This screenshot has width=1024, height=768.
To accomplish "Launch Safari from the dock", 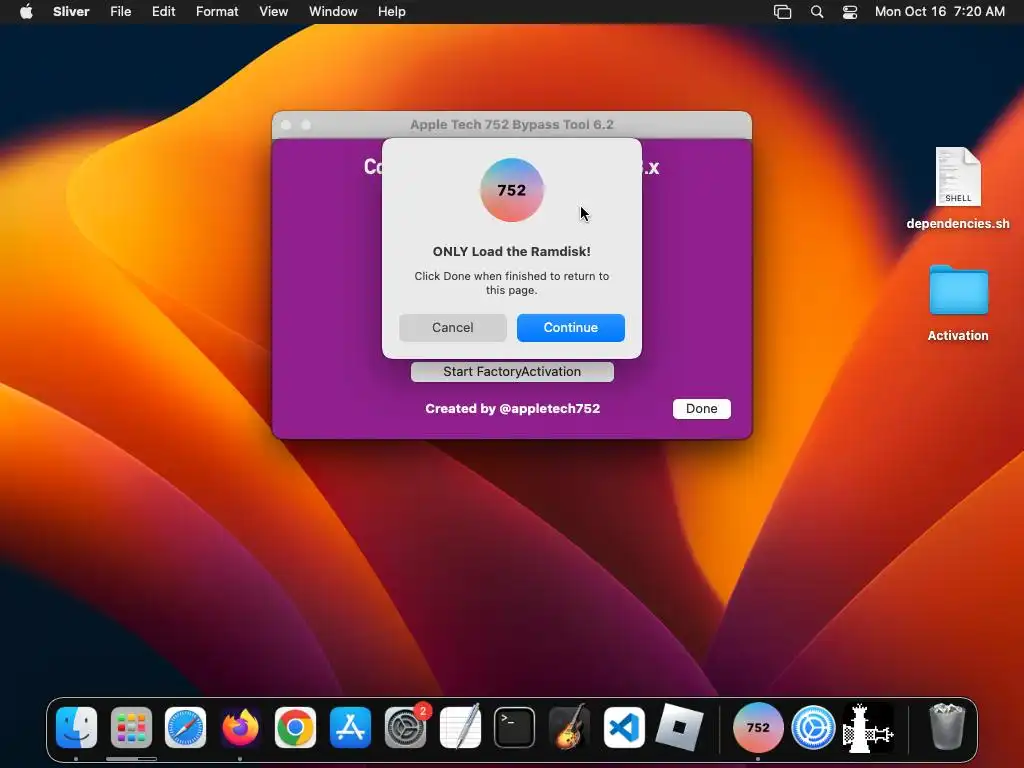I will 185,728.
